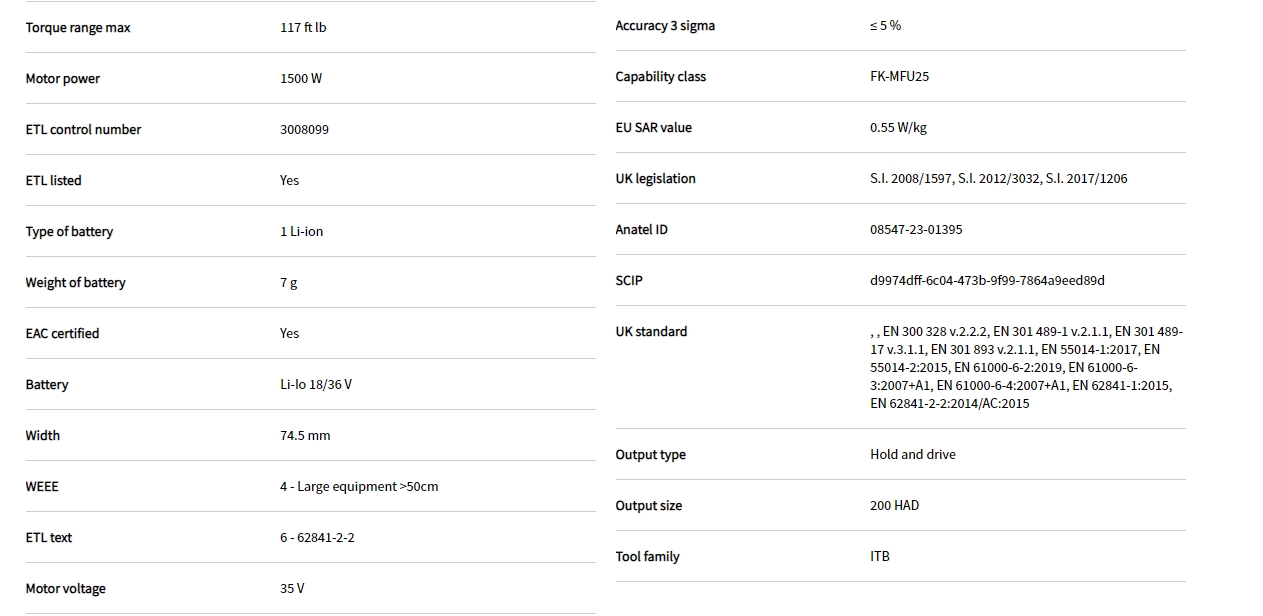This screenshot has width=1263, height=616.
Task: Click the WEEE Large equipment value
Action: pyautogui.click(x=358, y=487)
